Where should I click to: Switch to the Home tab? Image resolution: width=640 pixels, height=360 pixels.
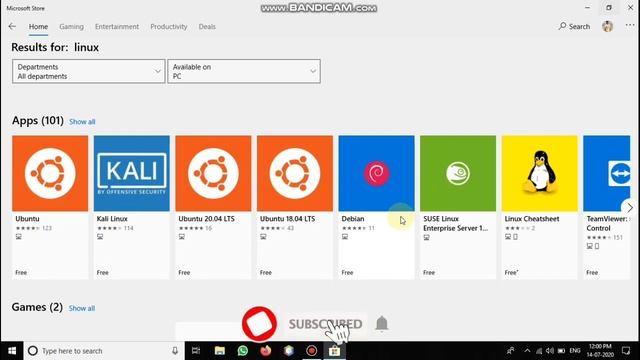tap(38, 27)
